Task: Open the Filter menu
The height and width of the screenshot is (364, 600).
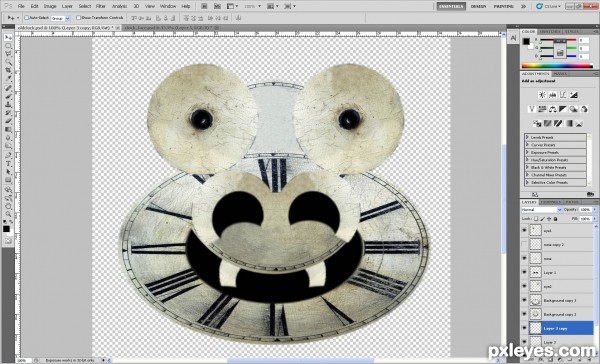Action: [x=101, y=7]
